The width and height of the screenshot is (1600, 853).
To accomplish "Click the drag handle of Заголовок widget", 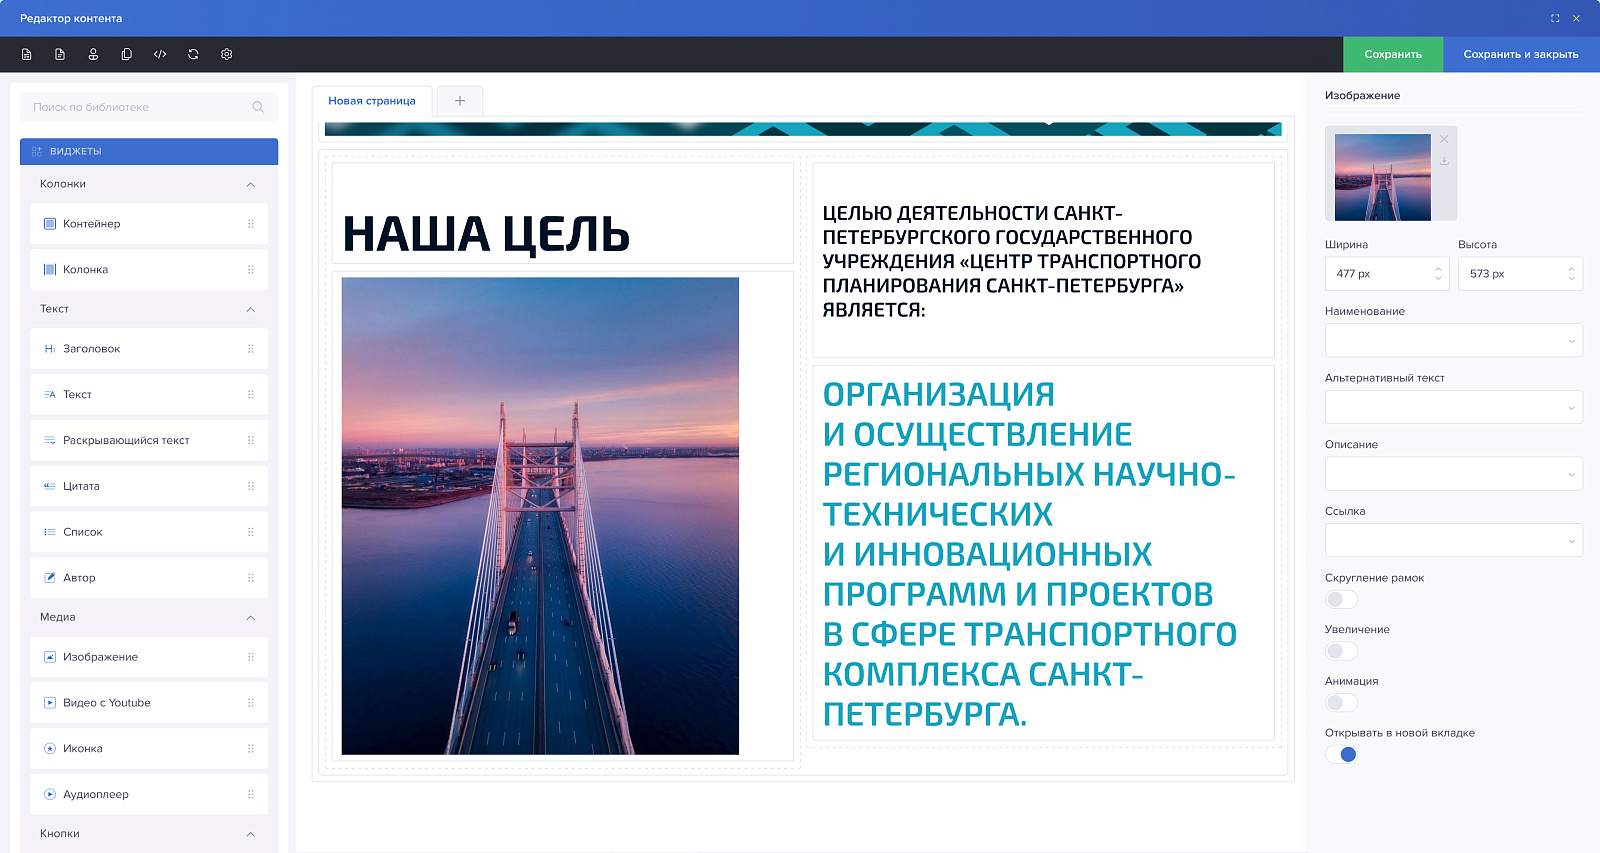I will click(251, 349).
